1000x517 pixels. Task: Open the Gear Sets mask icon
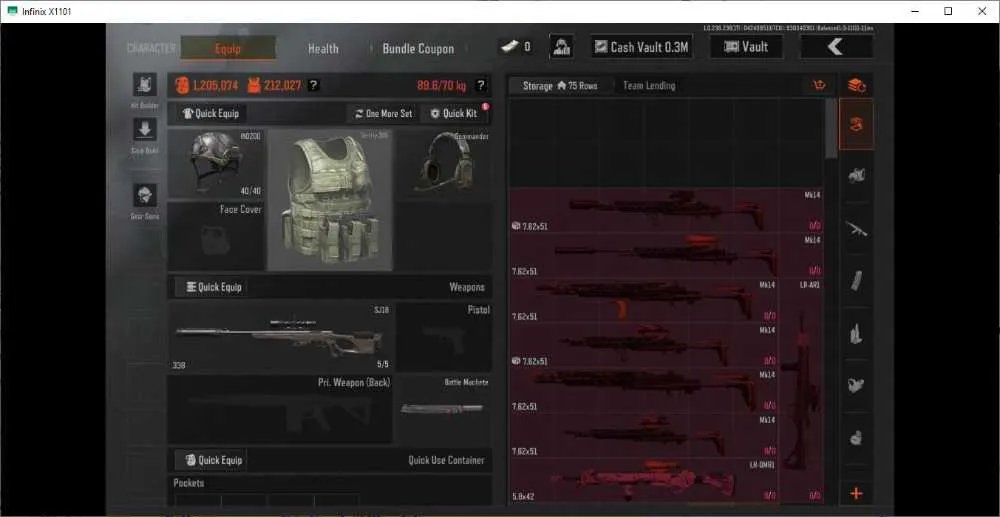coord(145,195)
